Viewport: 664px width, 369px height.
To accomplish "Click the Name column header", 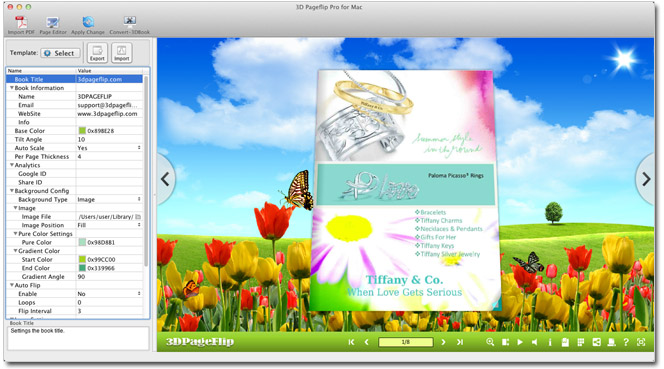I will pyautogui.click(x=41, y=71).
